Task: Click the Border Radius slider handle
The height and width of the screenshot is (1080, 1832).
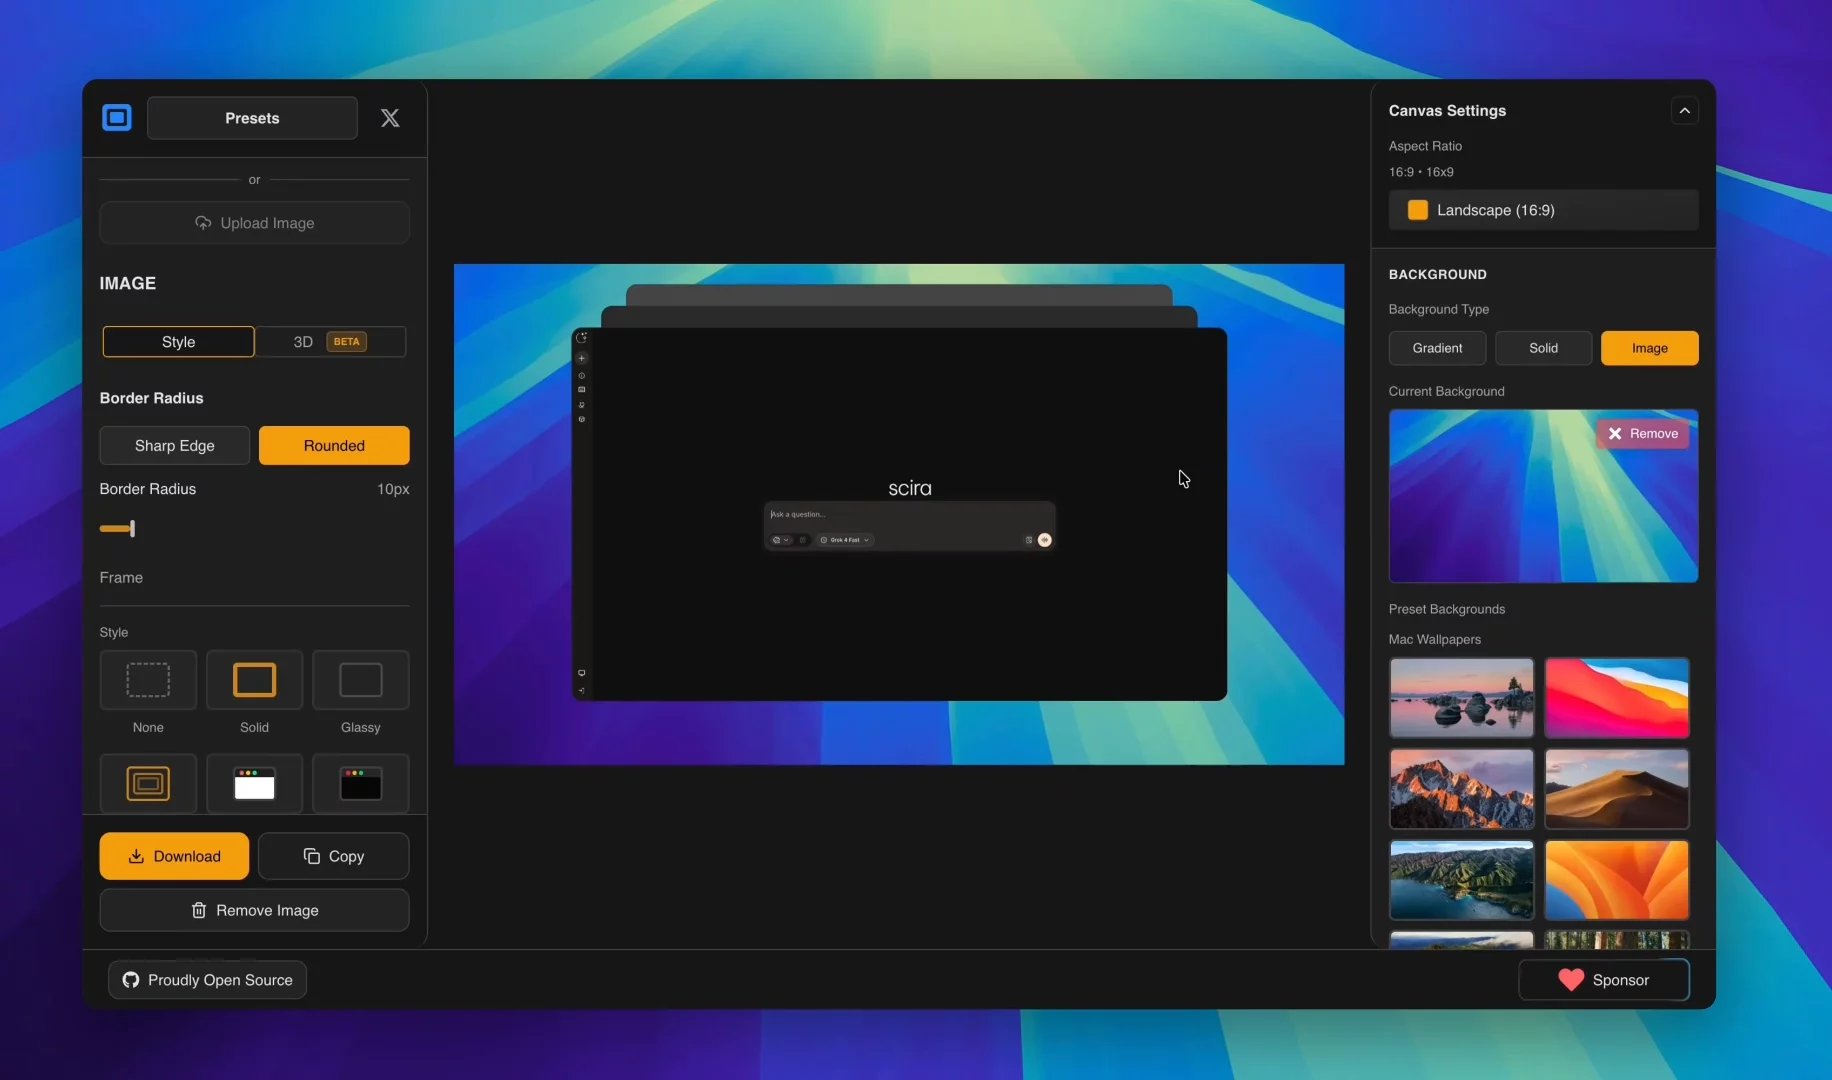Action: click(x=132, y=528)
